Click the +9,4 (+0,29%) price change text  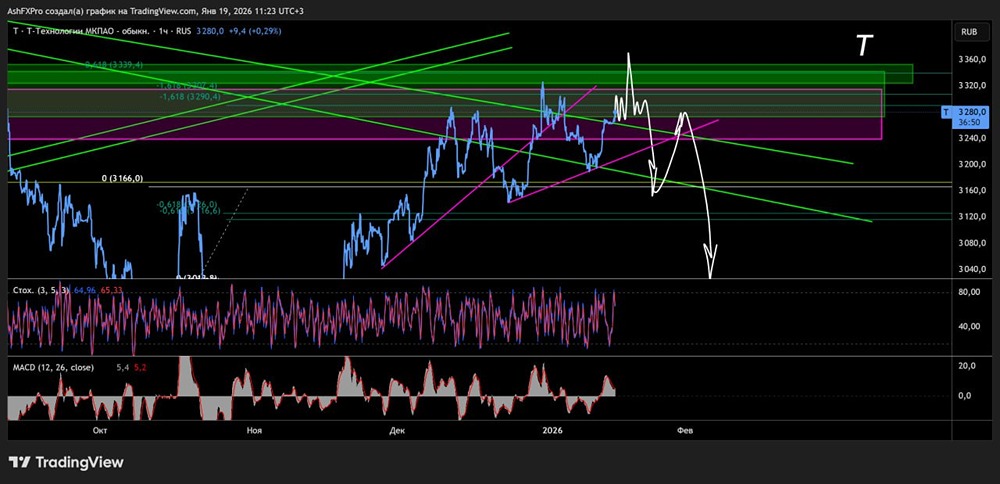pos(253,31)
